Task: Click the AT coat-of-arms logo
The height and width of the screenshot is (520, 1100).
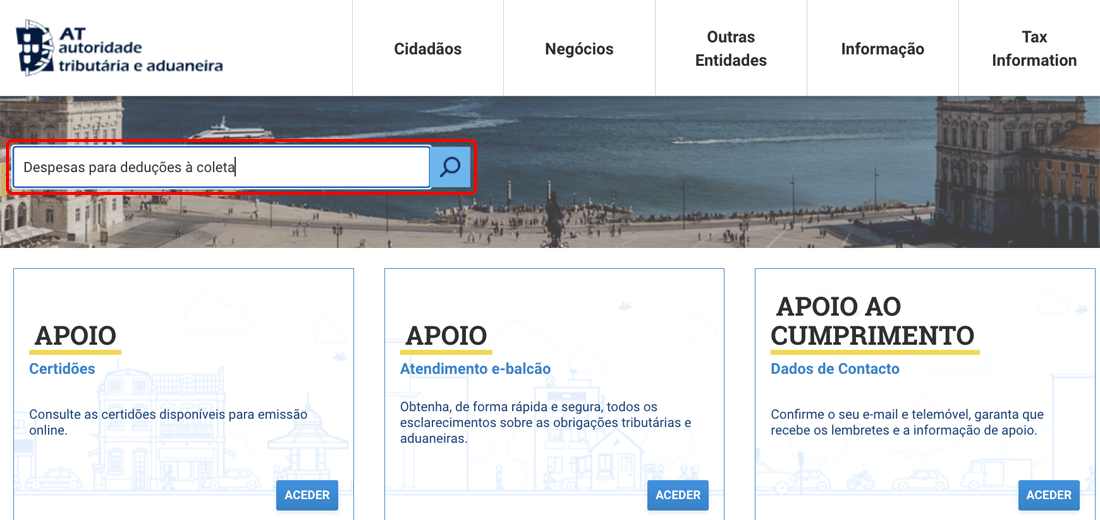Action: [36, 48]
